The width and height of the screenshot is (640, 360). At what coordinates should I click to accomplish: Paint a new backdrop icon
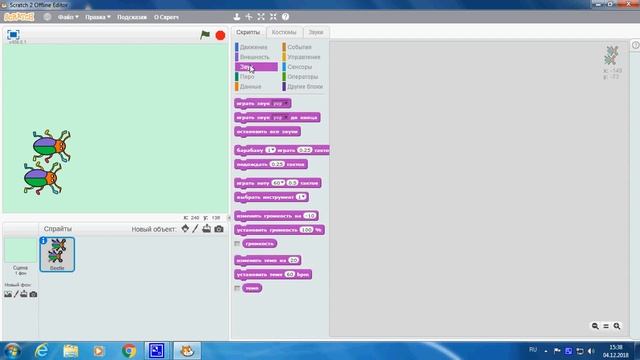pos(16,294)
